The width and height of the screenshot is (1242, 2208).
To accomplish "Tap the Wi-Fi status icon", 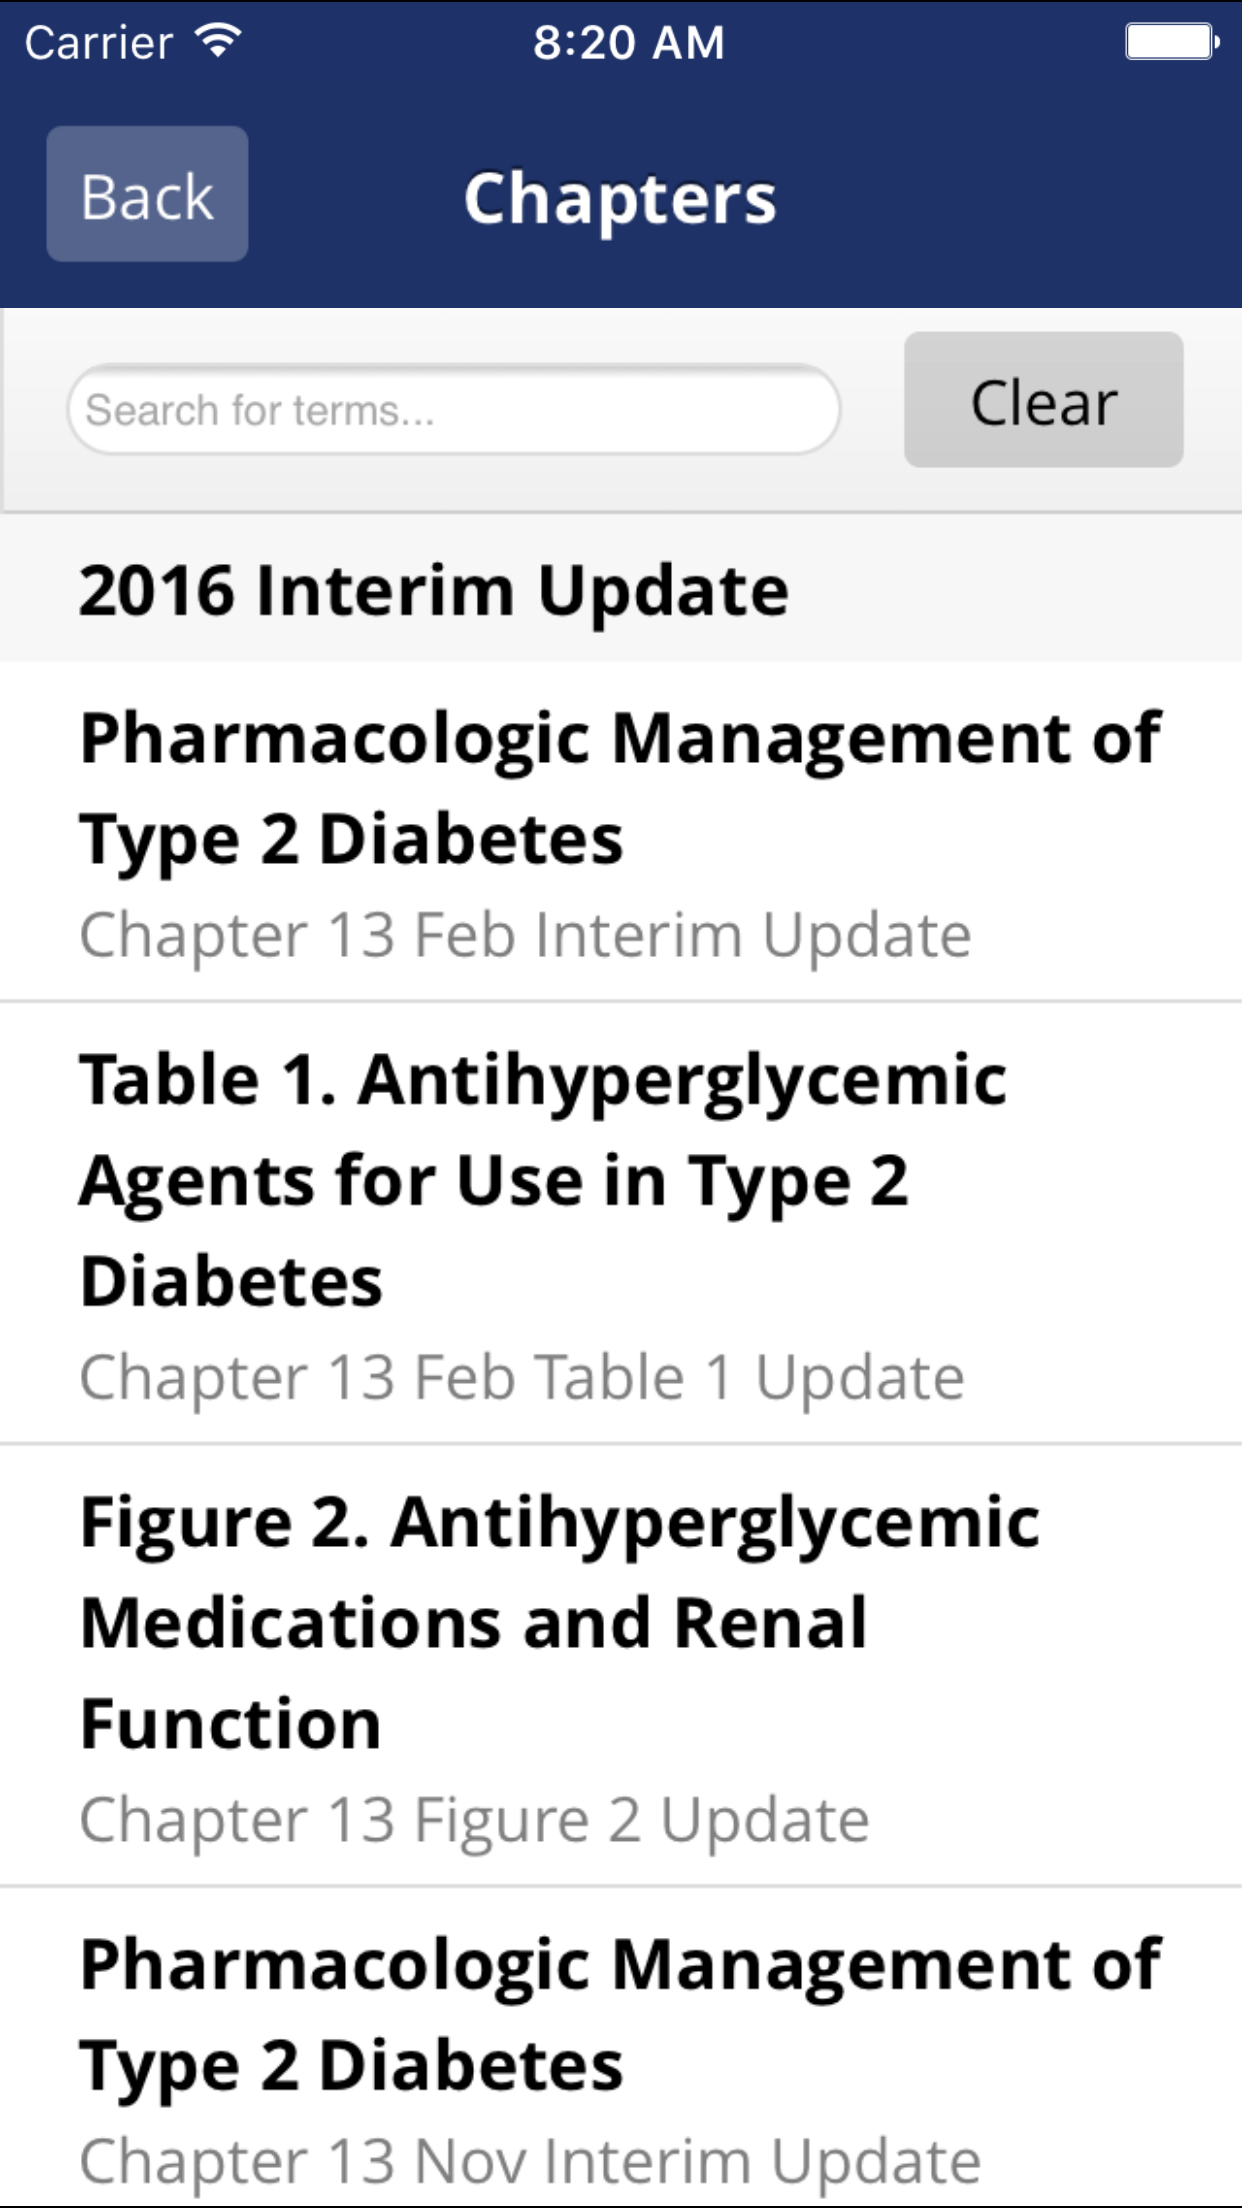I will [218, 41].
